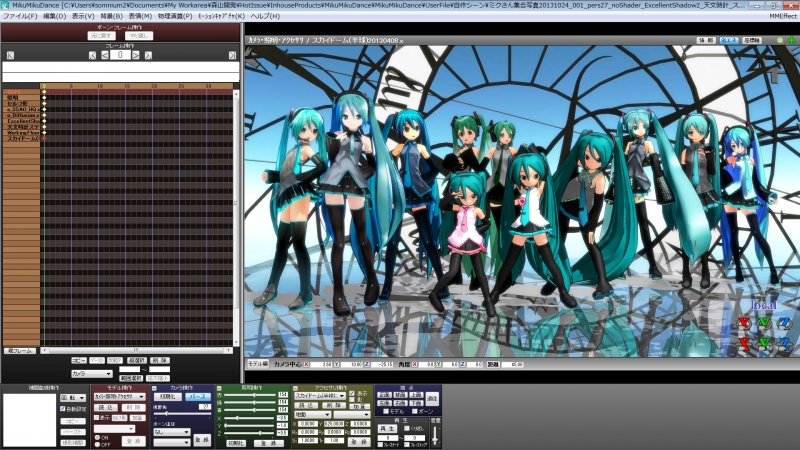Click the Z move gizmo icon
Viewport: 800px width, 450px height.
tap(784, 343)
